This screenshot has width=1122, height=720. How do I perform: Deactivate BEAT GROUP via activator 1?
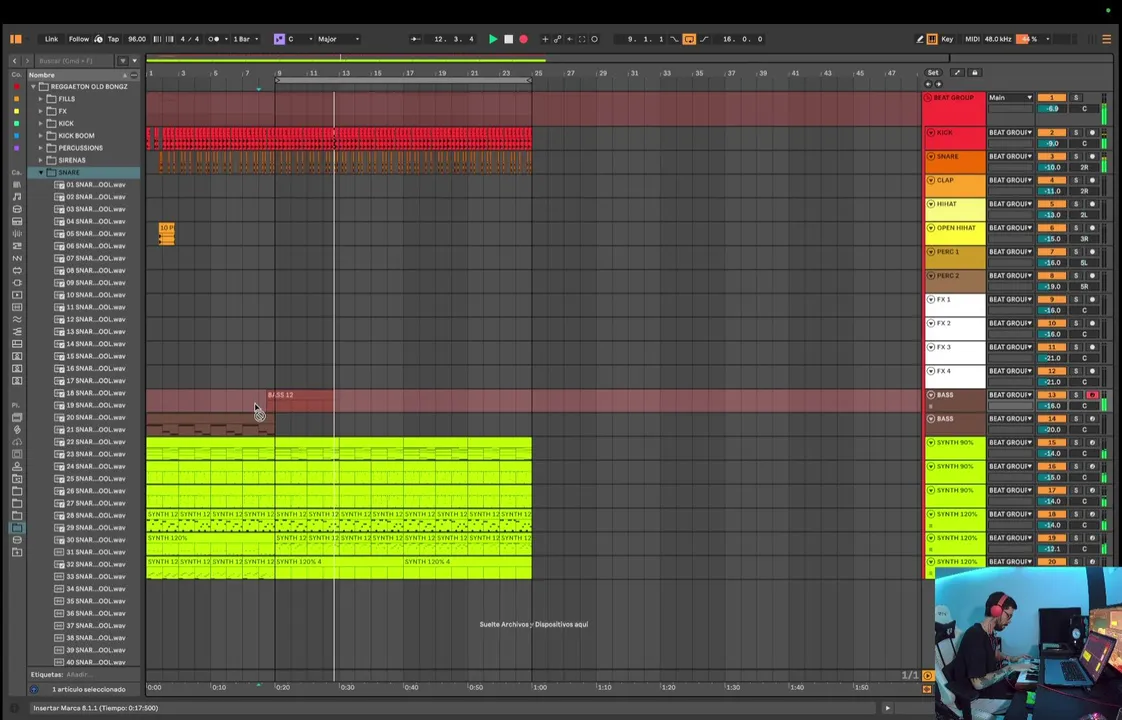click(1052, 97)
